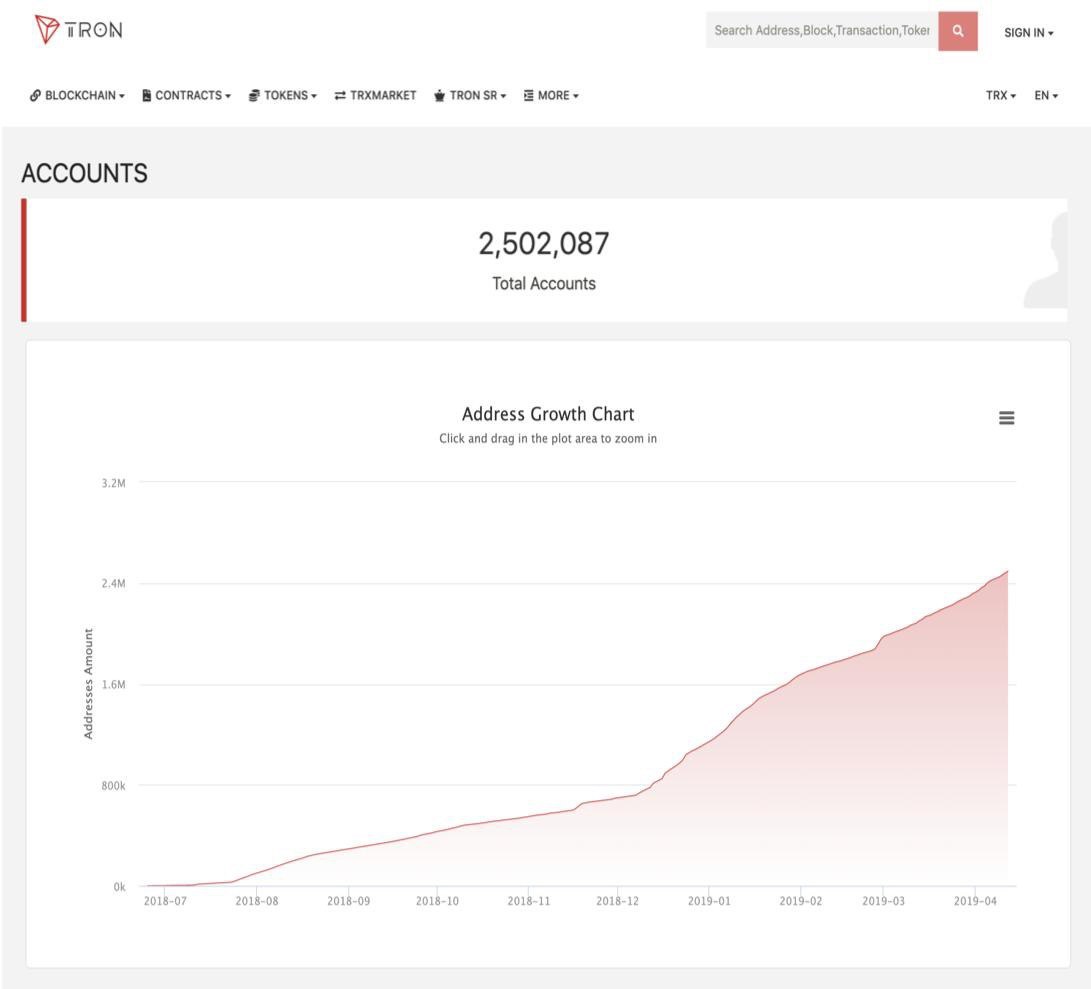
Task: Click the list icon beside More
Action: click(x=528, y=96)
